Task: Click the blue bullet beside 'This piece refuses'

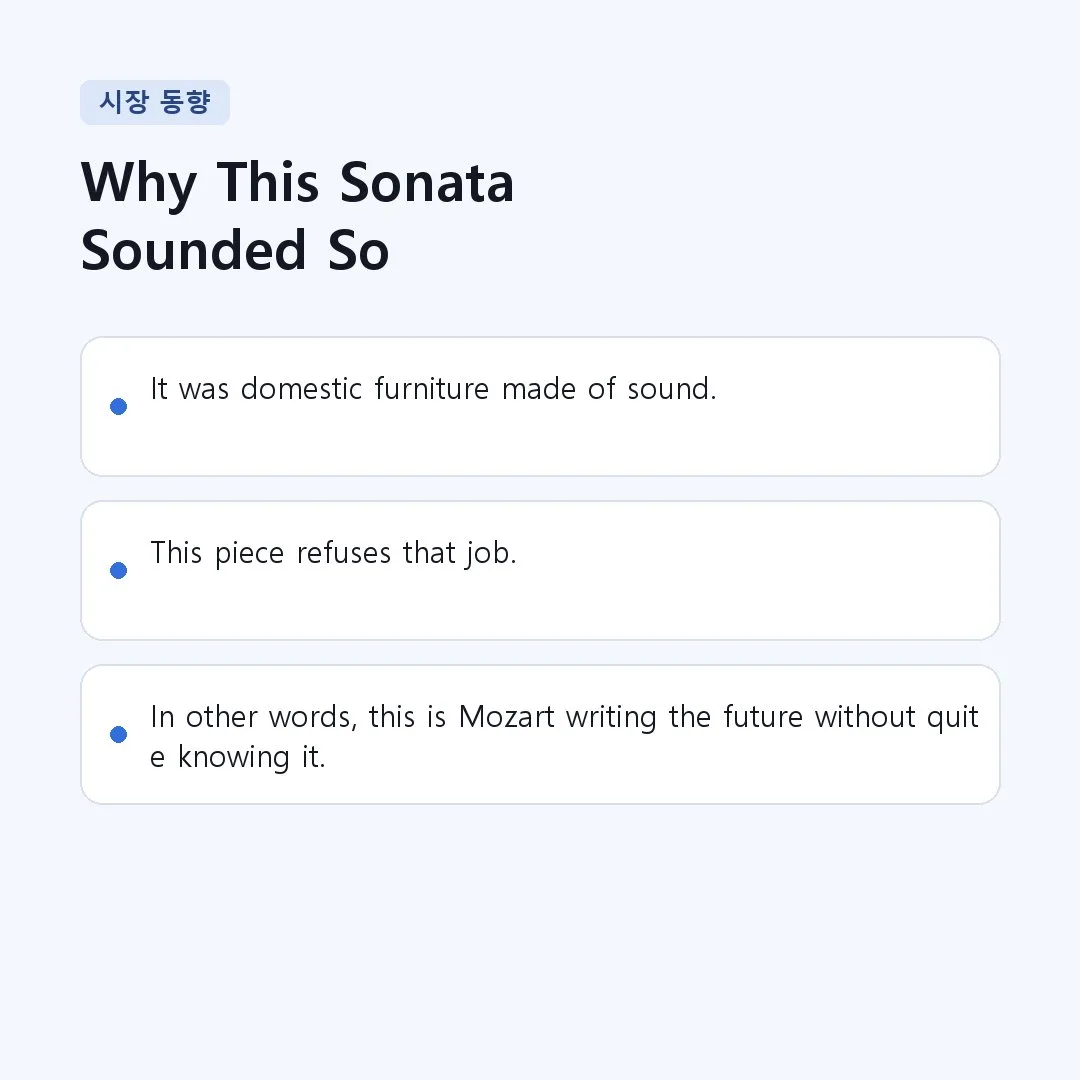Action: (x=118, y=570)
